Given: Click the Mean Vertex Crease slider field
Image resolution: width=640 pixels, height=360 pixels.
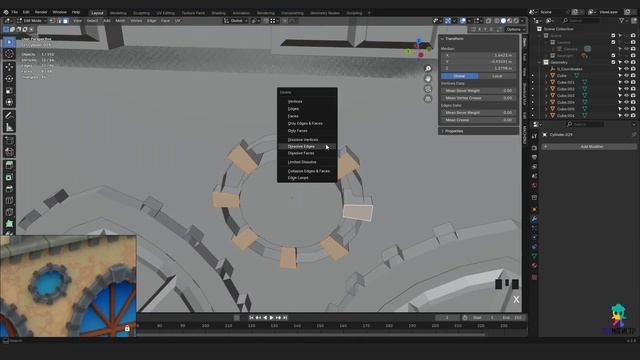Looking at the screenshot, I should (x=478, y=98).
